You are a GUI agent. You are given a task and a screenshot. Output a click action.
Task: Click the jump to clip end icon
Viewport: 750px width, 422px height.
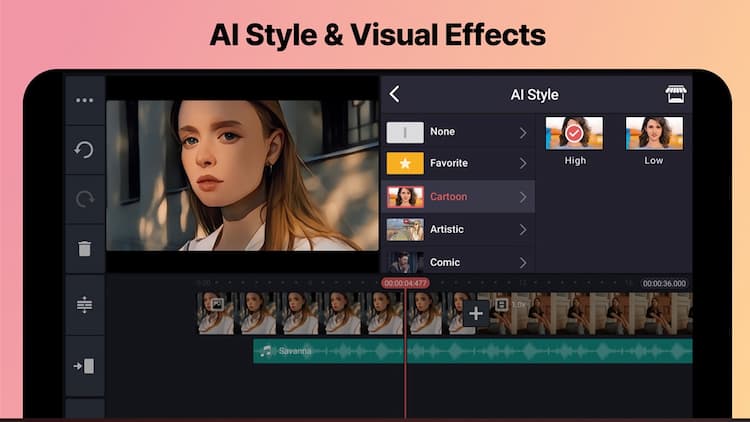click(x=84, y=366)
